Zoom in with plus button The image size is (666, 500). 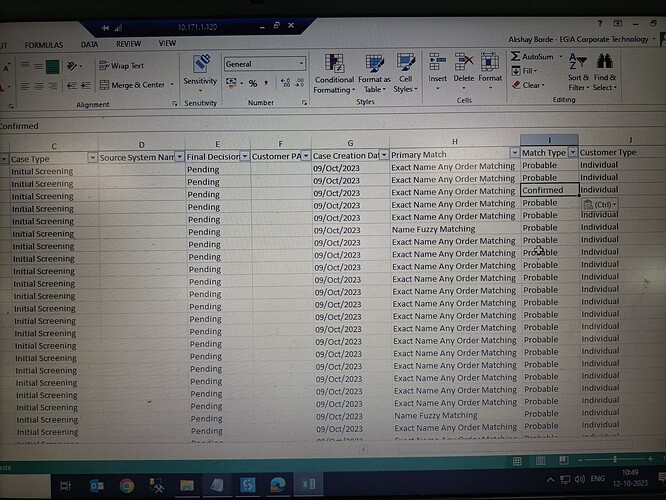650,459
